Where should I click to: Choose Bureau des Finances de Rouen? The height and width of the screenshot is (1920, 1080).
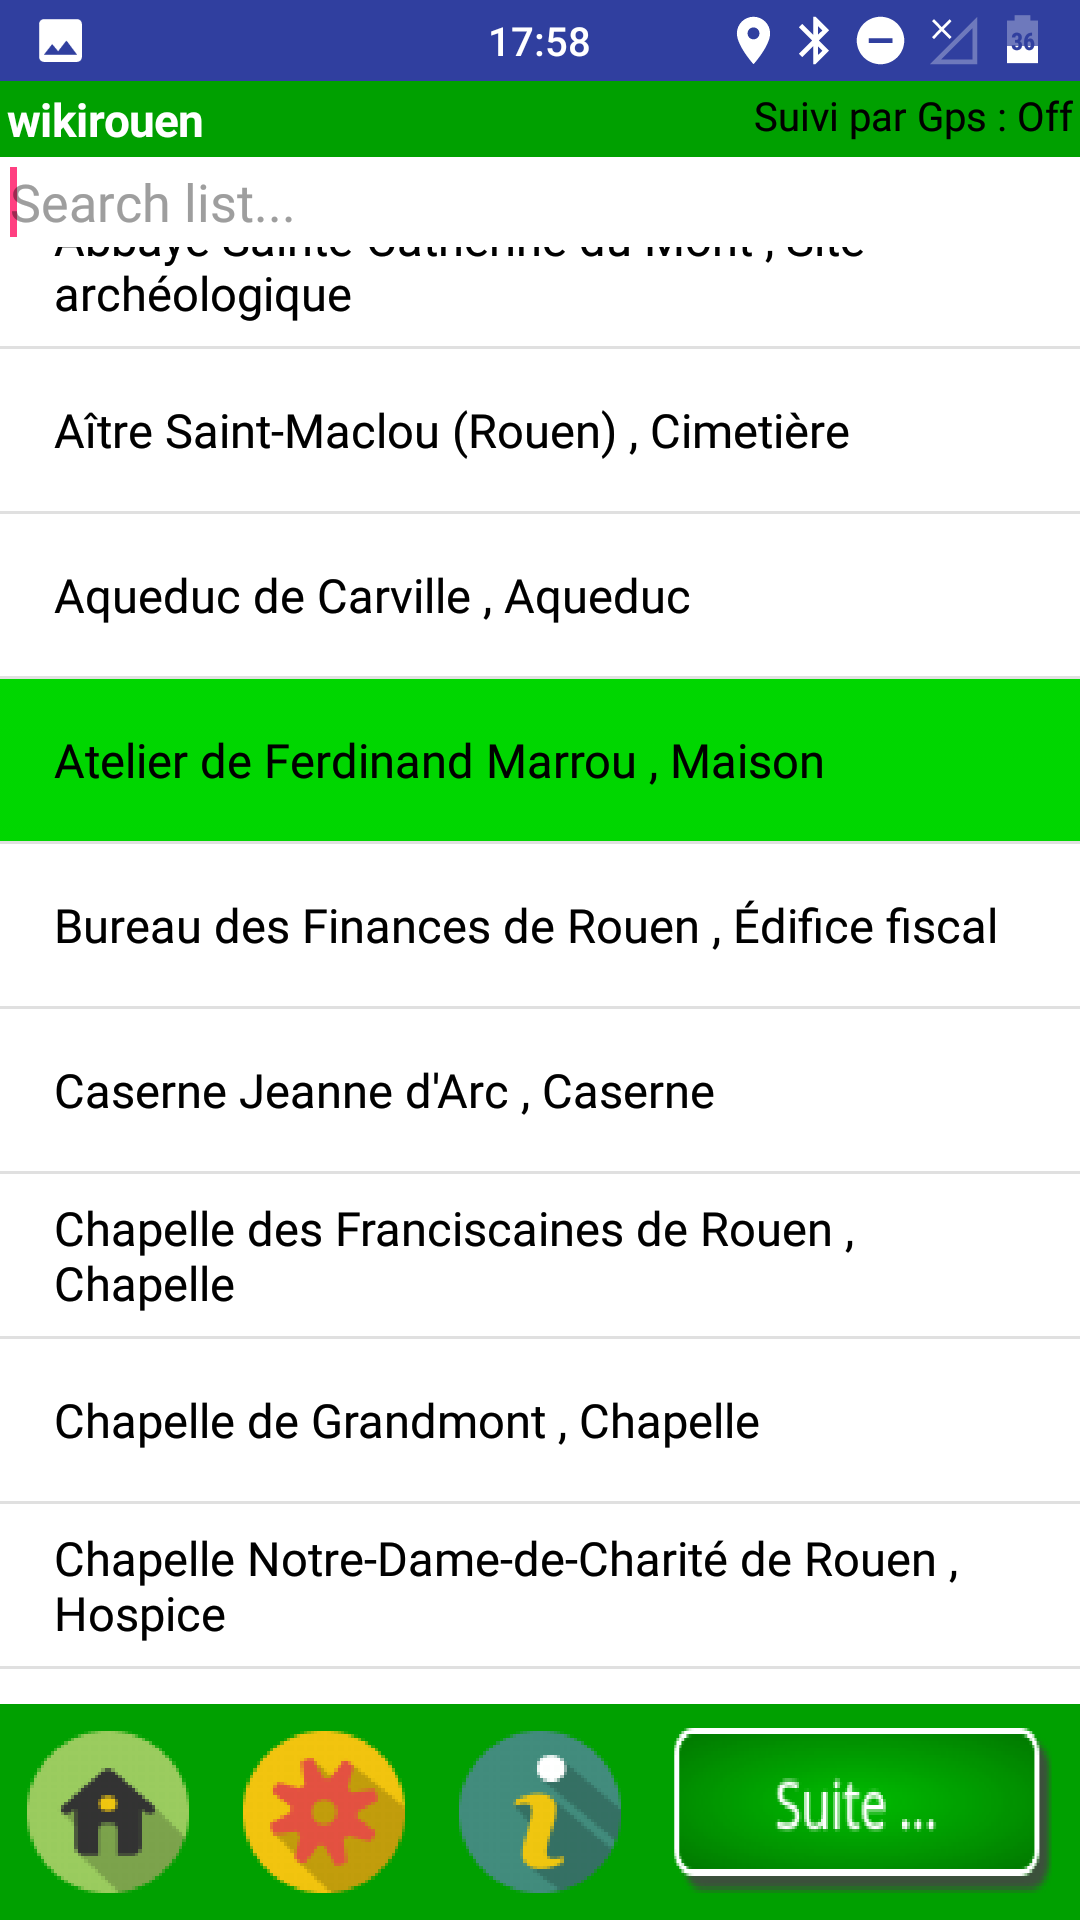pos(540,926)
